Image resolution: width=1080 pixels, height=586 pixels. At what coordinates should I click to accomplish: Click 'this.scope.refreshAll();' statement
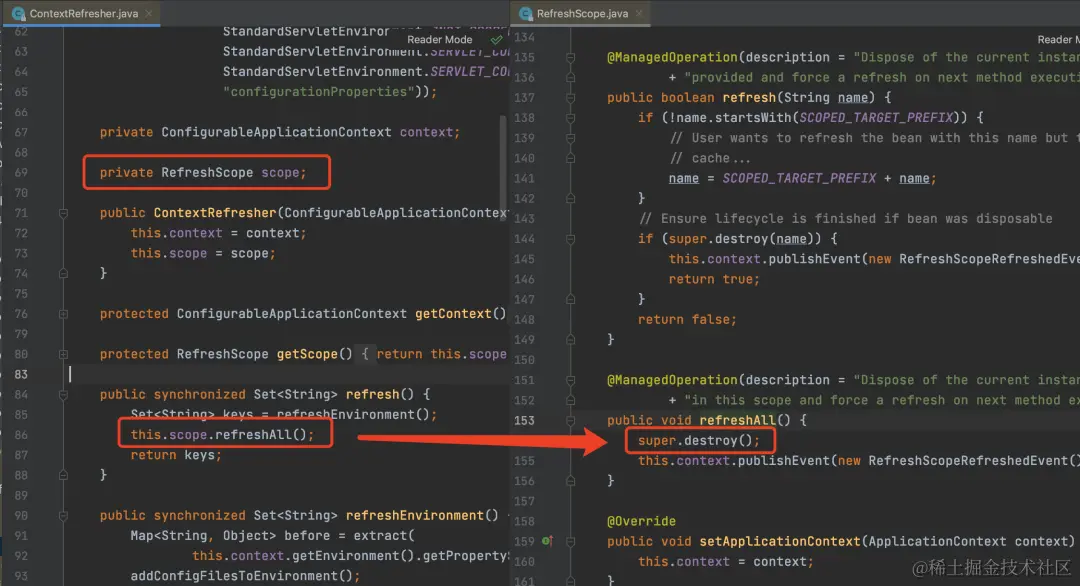coord(222,435)
